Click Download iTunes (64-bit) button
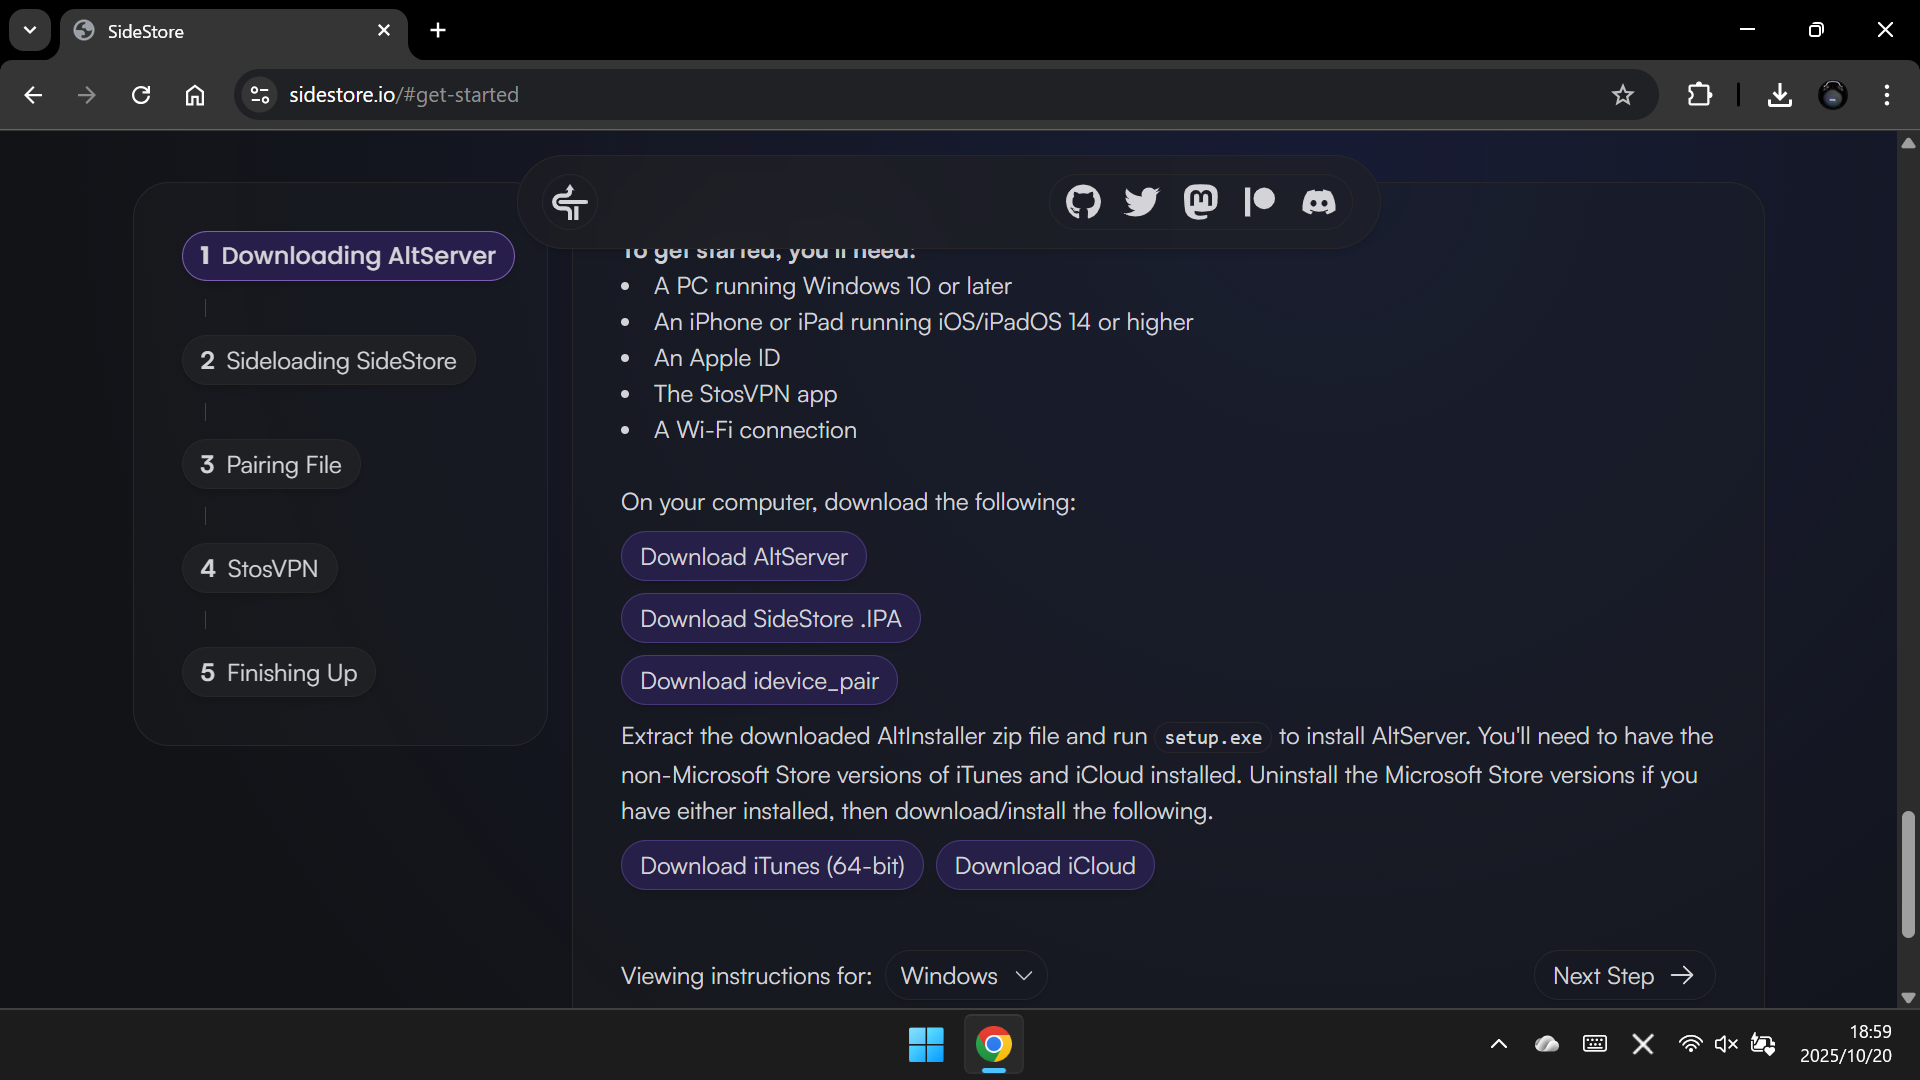The height and width of the screenshot is (1080, 1920). (x=772, y=866)
